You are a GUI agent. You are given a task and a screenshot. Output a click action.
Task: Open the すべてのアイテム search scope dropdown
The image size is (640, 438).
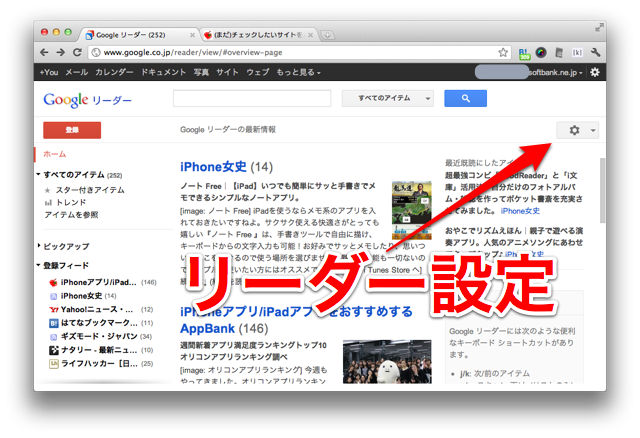tap(388, 98)
